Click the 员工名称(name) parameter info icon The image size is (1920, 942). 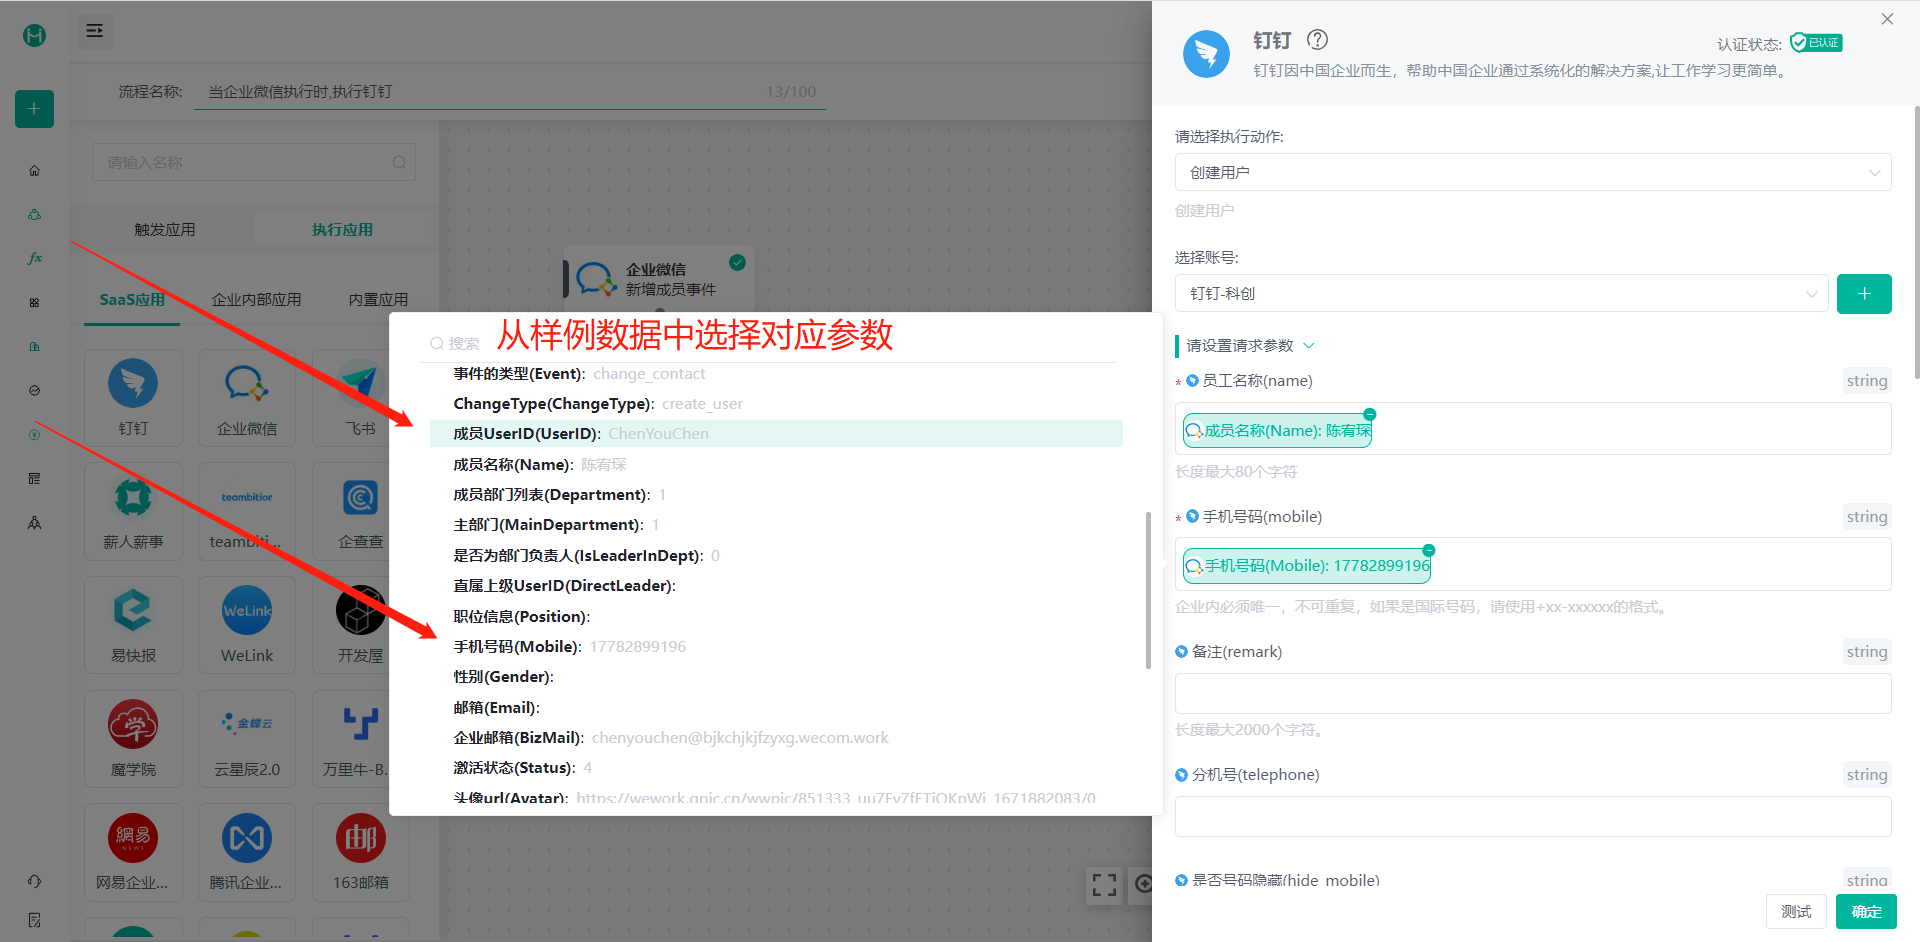tap(1192, 381)
